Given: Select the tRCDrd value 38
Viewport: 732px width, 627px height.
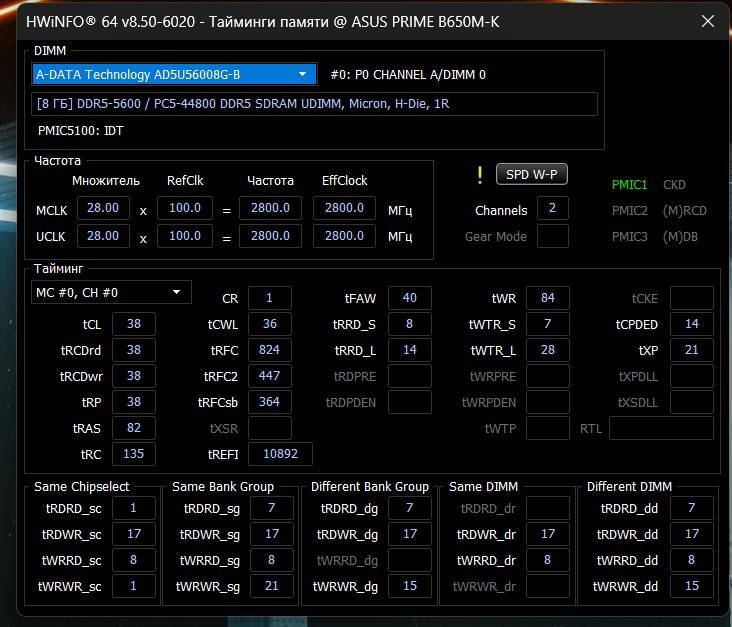Looking at the screenshot, I should [134, 350].
